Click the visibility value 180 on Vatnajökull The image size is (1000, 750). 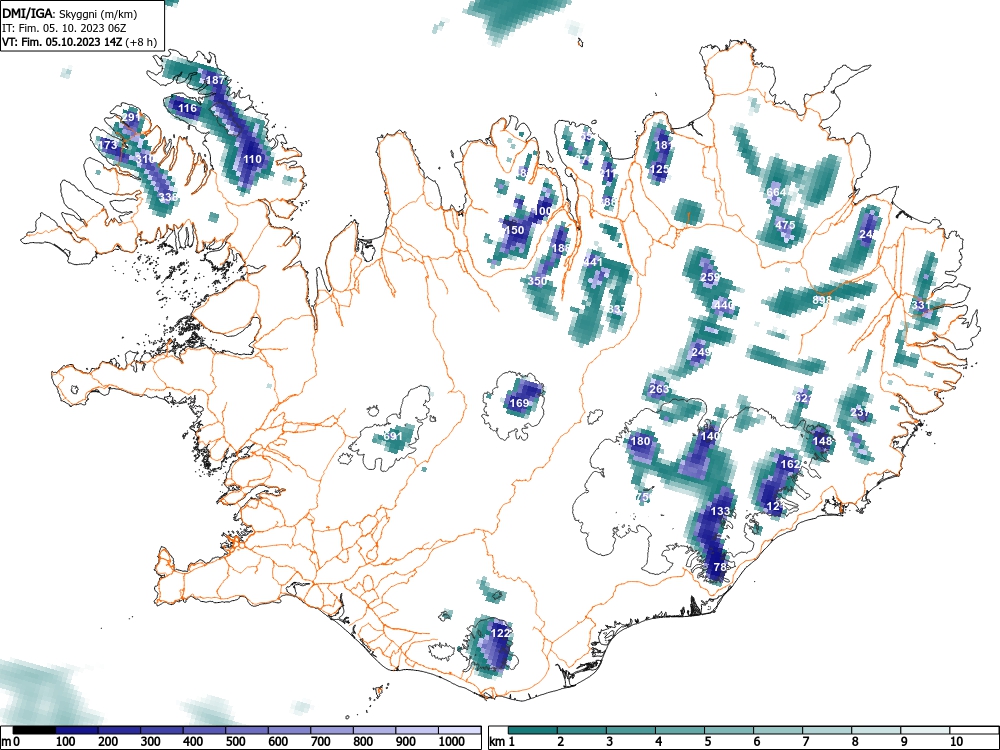[x=640, y=441]
